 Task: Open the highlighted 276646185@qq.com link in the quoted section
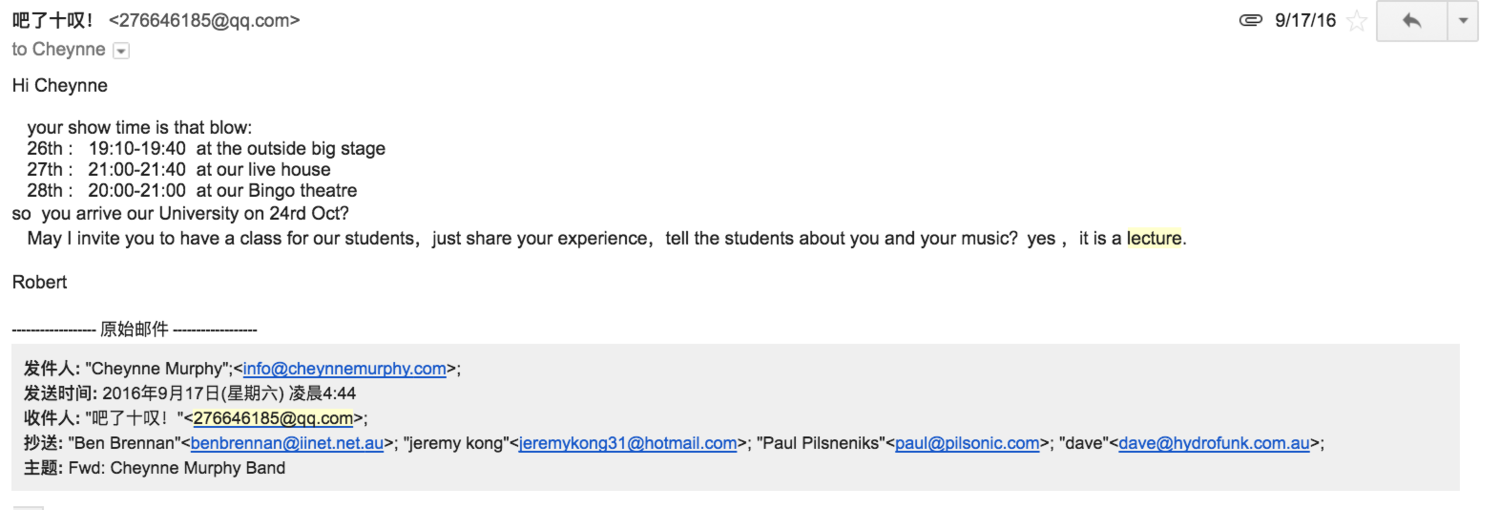tap(273, 418)
